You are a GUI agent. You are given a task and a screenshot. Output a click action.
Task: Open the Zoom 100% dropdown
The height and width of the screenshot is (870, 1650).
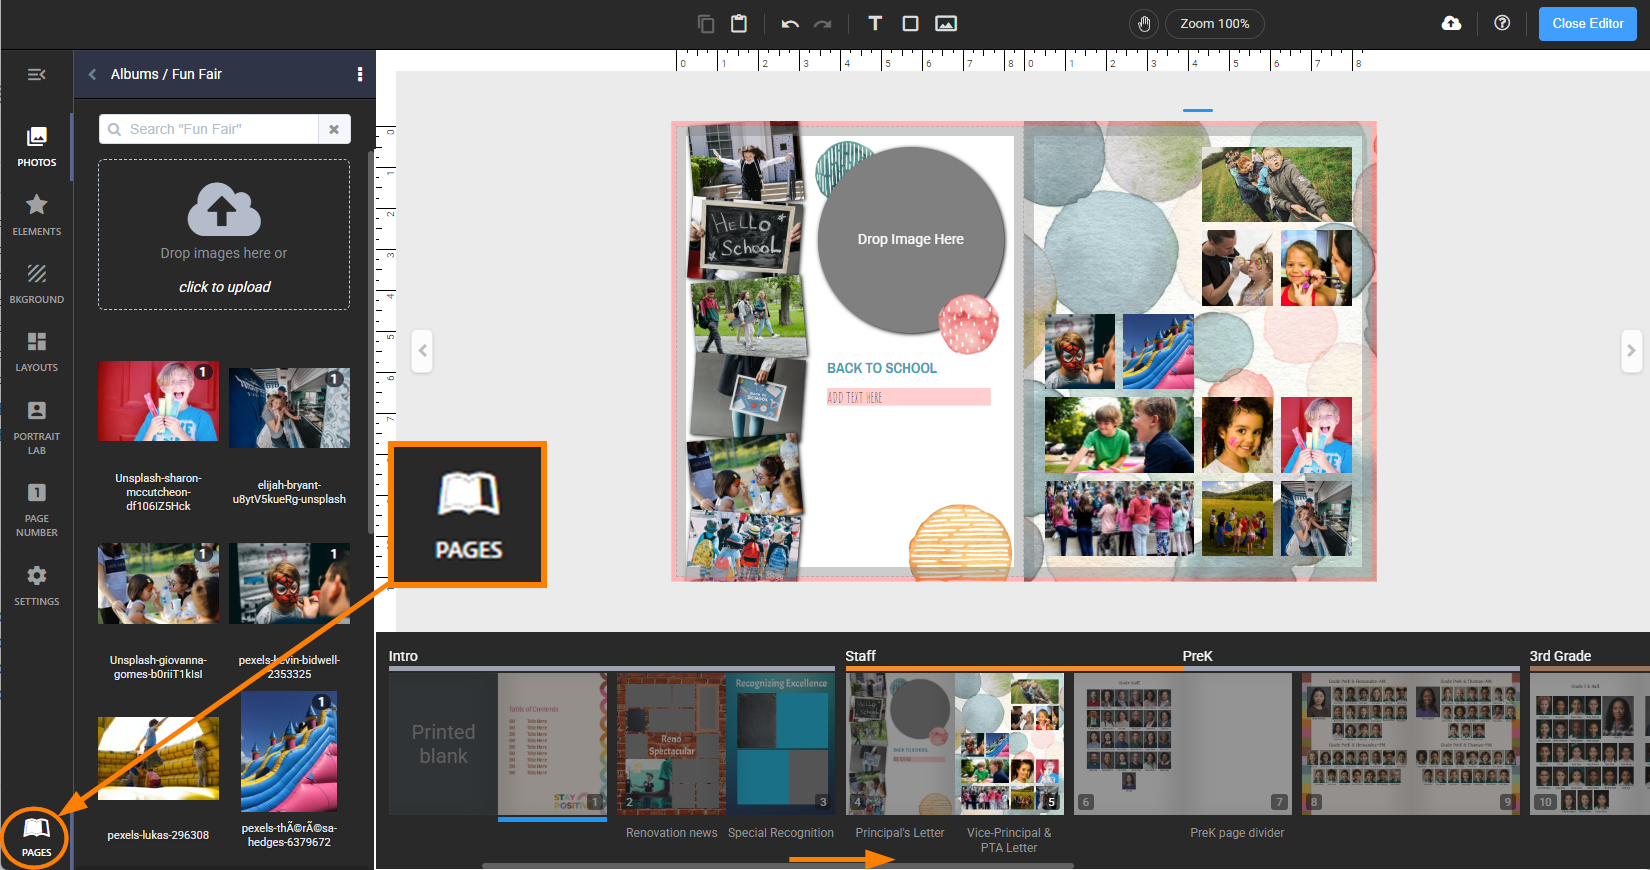[1214, 23]
